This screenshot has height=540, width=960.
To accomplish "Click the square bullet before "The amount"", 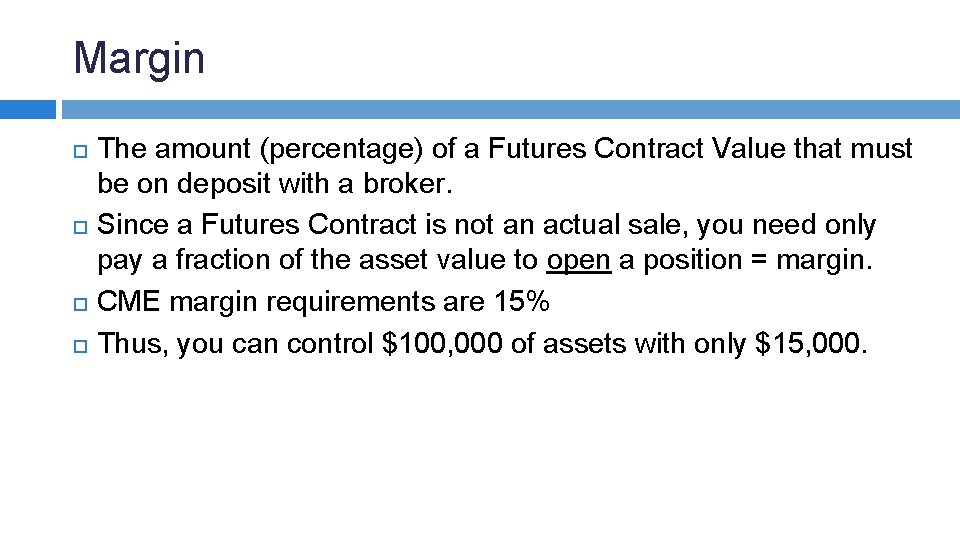I will click(80, 151).
